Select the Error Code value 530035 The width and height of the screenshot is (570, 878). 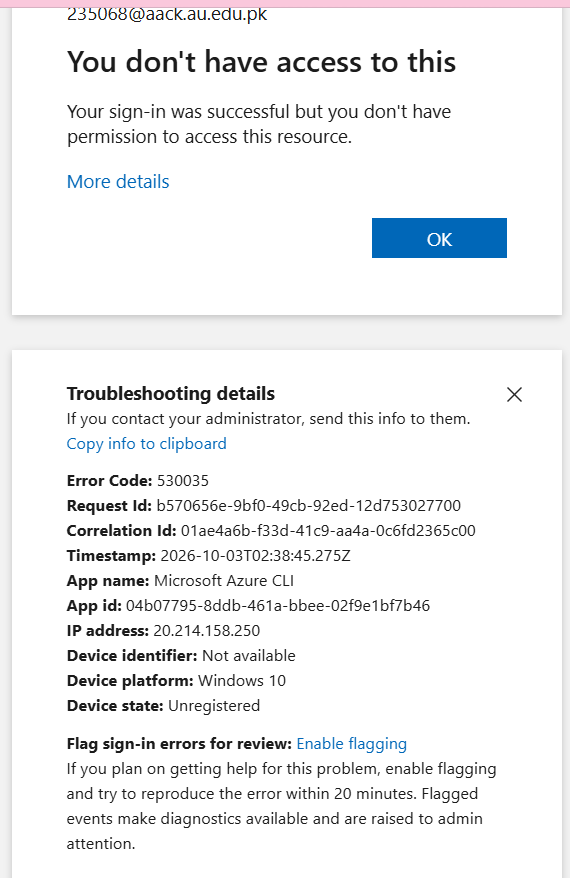183,480
